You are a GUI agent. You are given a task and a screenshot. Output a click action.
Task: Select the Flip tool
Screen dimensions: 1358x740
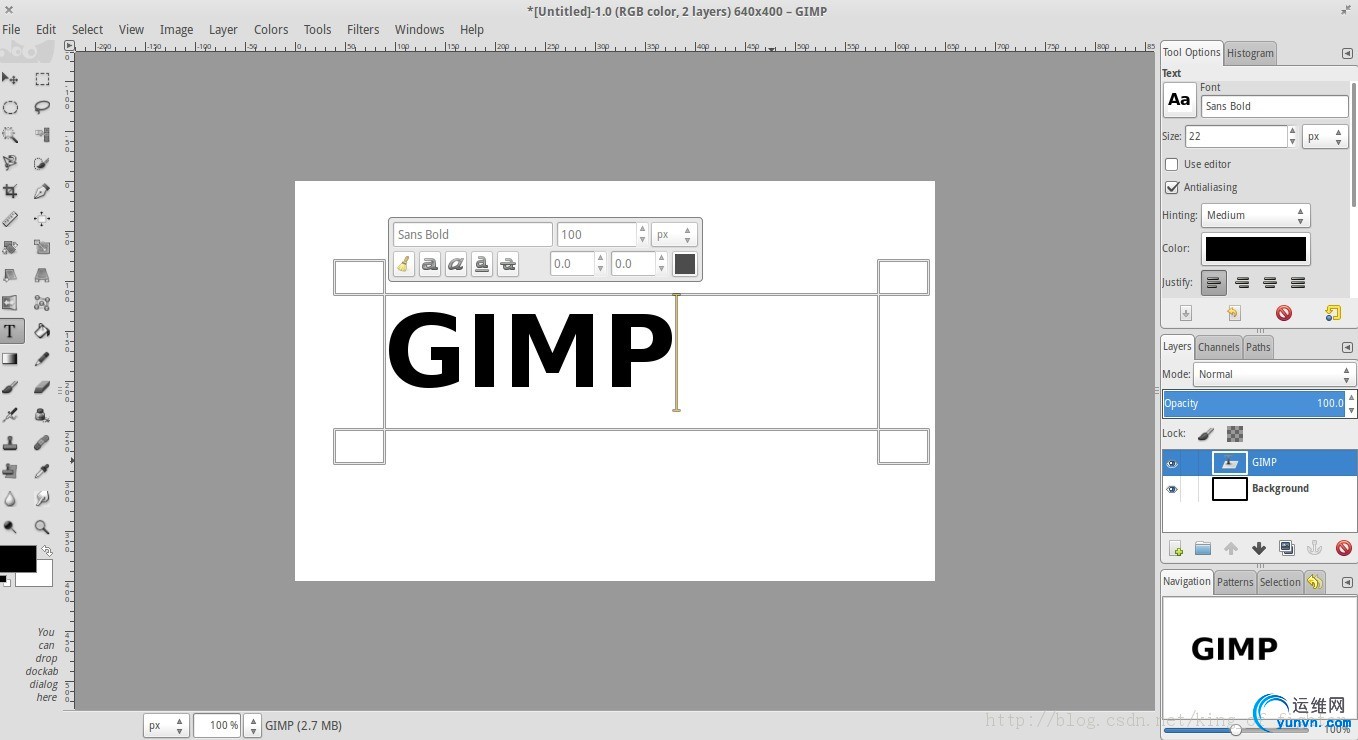coord(10,303)
